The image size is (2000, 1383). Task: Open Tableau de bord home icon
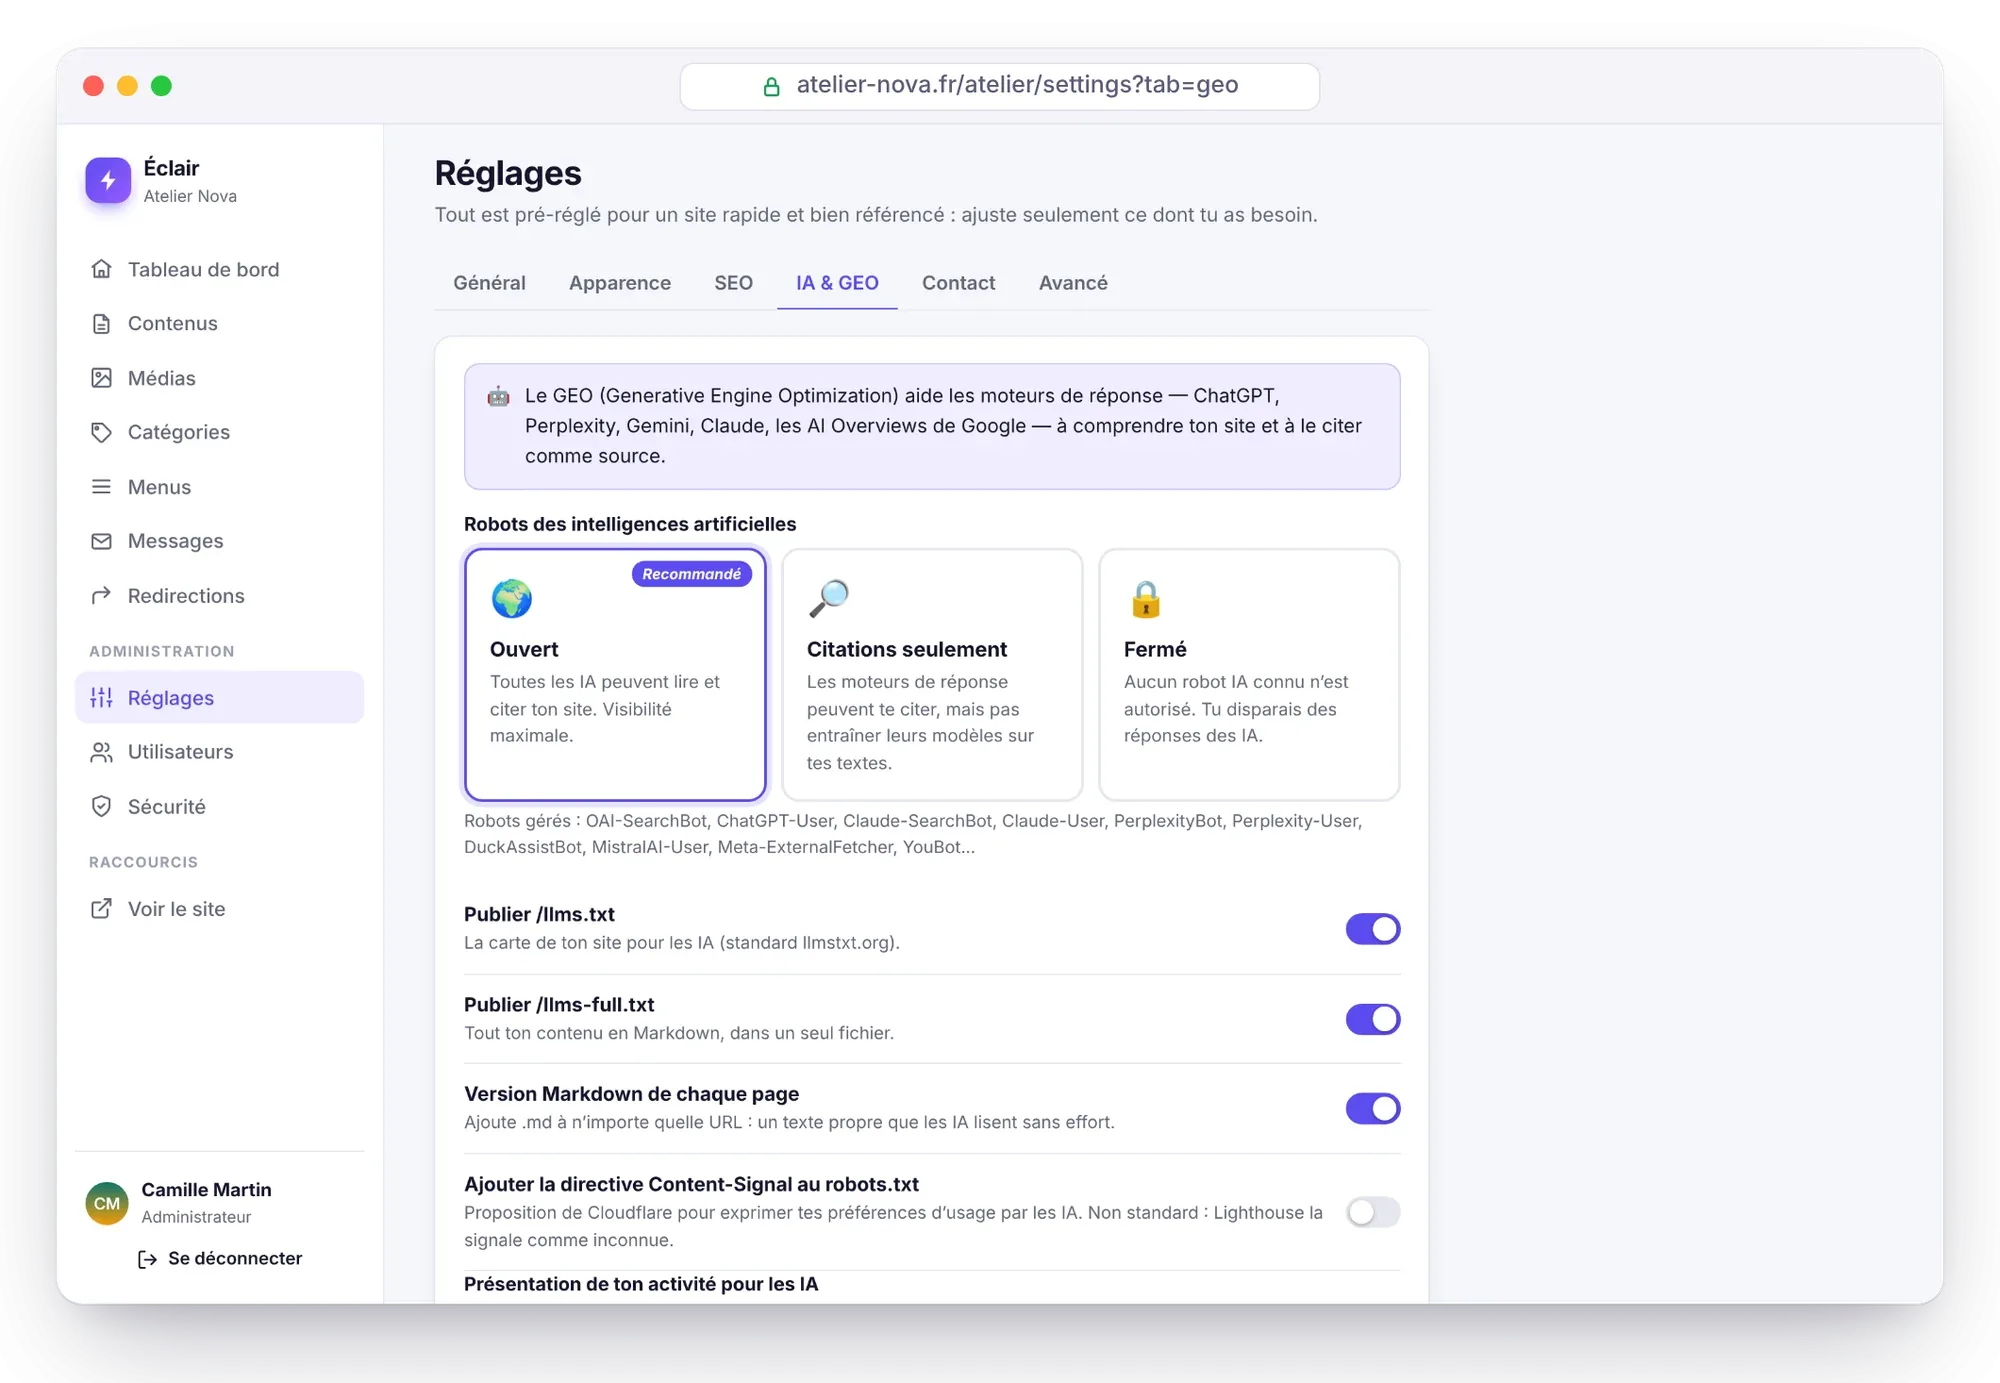[101, 269]
